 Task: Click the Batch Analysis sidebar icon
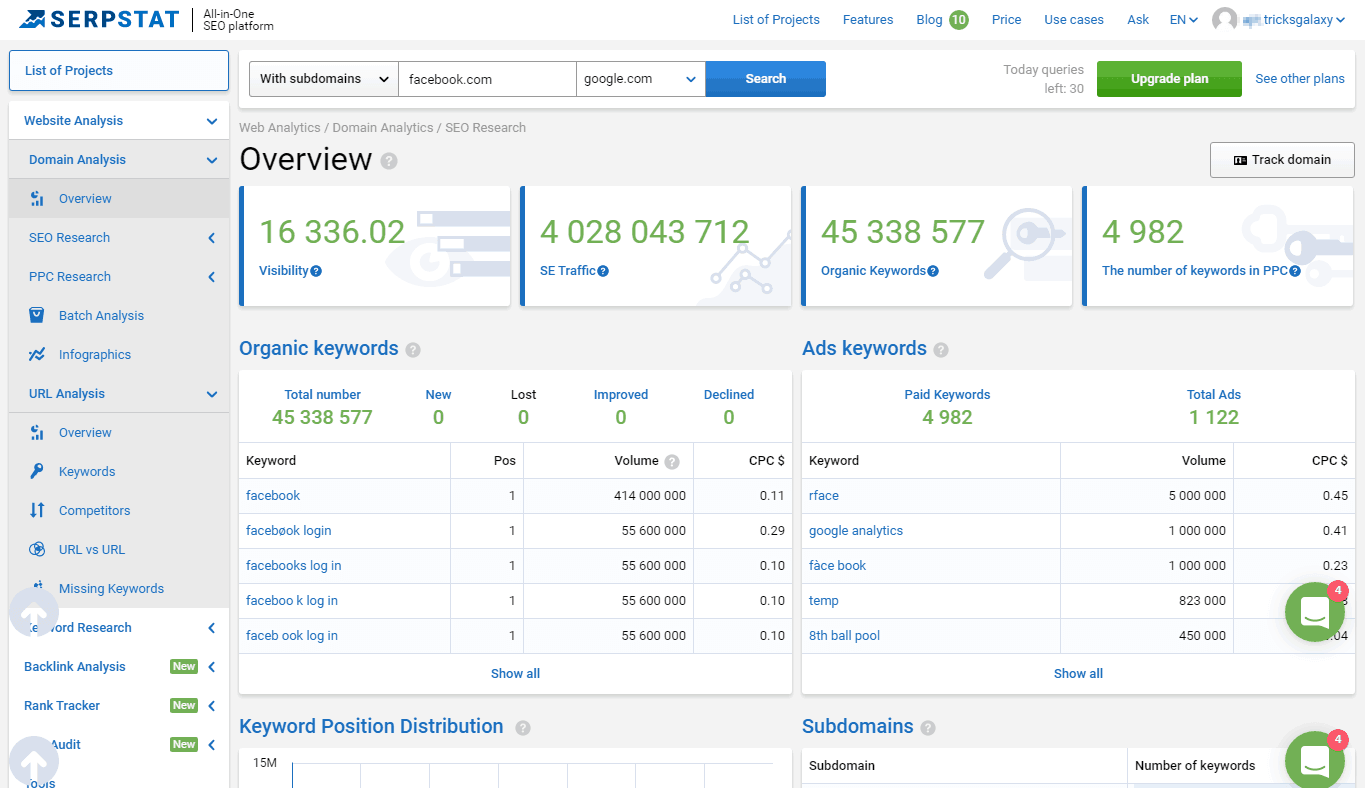[37, 315]
